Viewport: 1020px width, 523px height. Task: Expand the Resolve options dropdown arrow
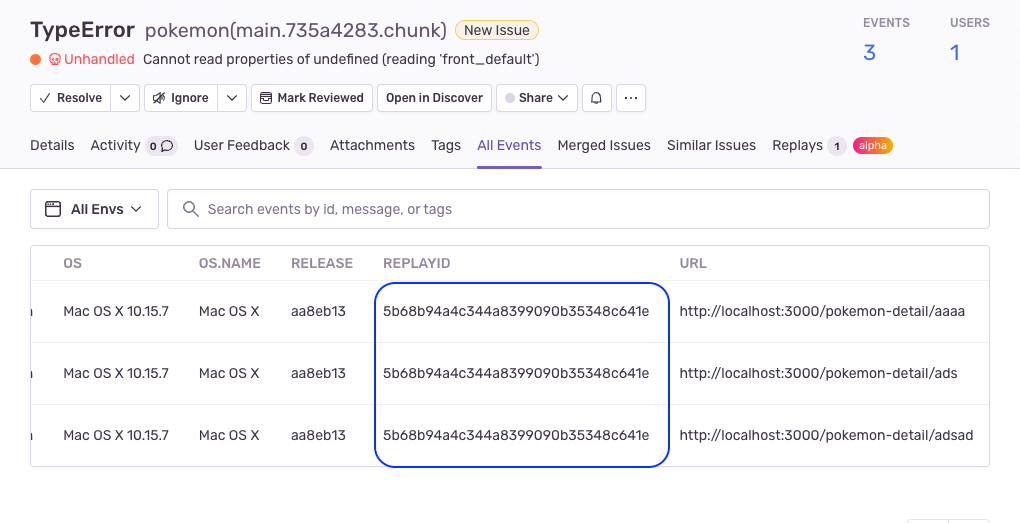(125, 98)
